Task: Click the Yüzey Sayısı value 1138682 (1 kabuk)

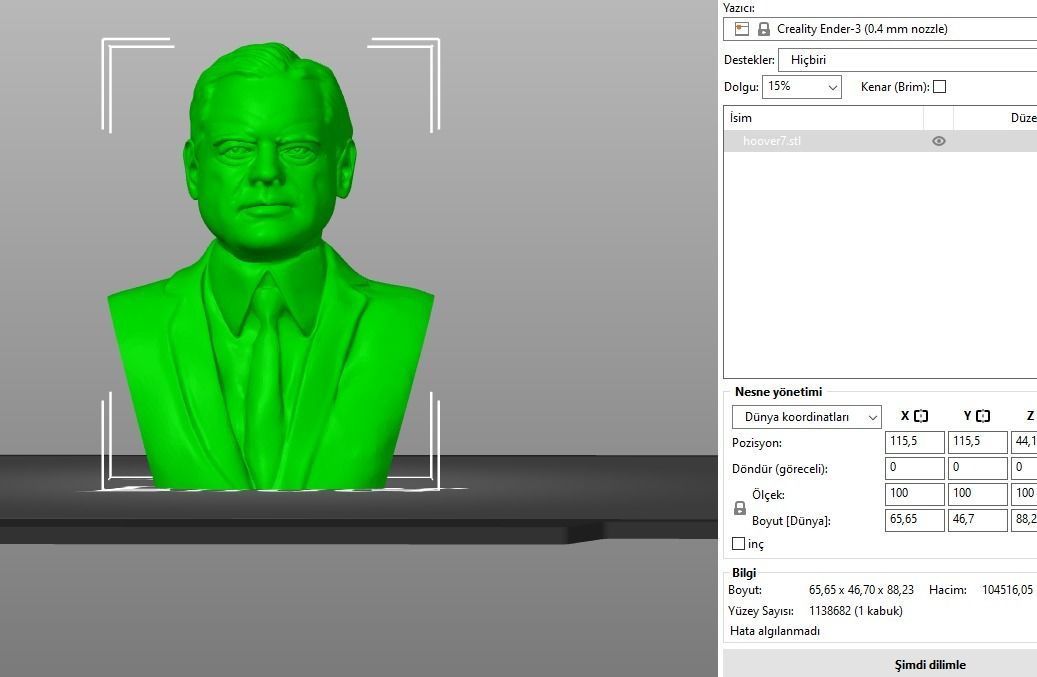Action: point(856,611)
